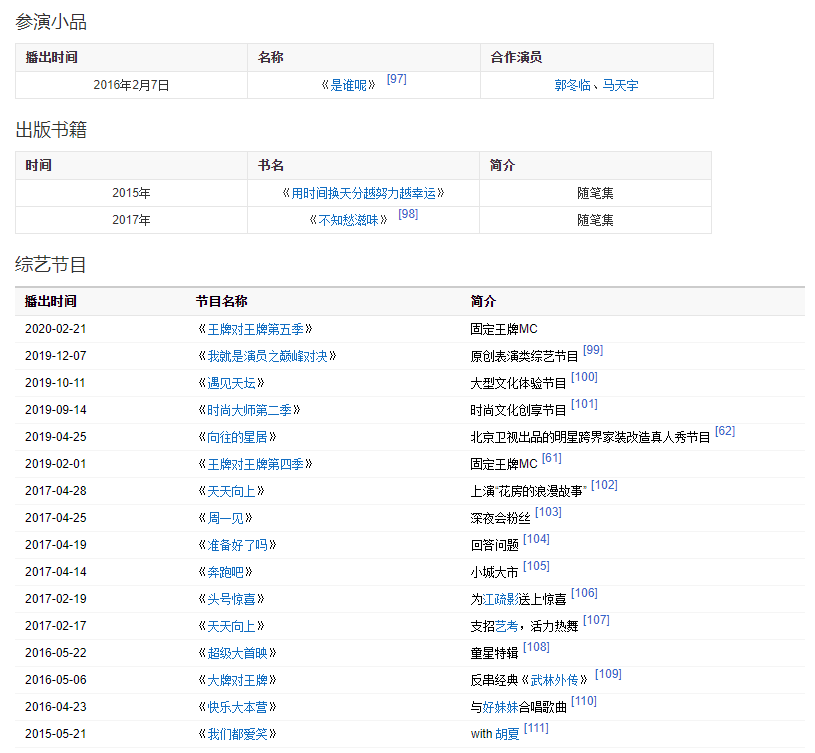Click 胡夏 name link

[x=507, y=734]
